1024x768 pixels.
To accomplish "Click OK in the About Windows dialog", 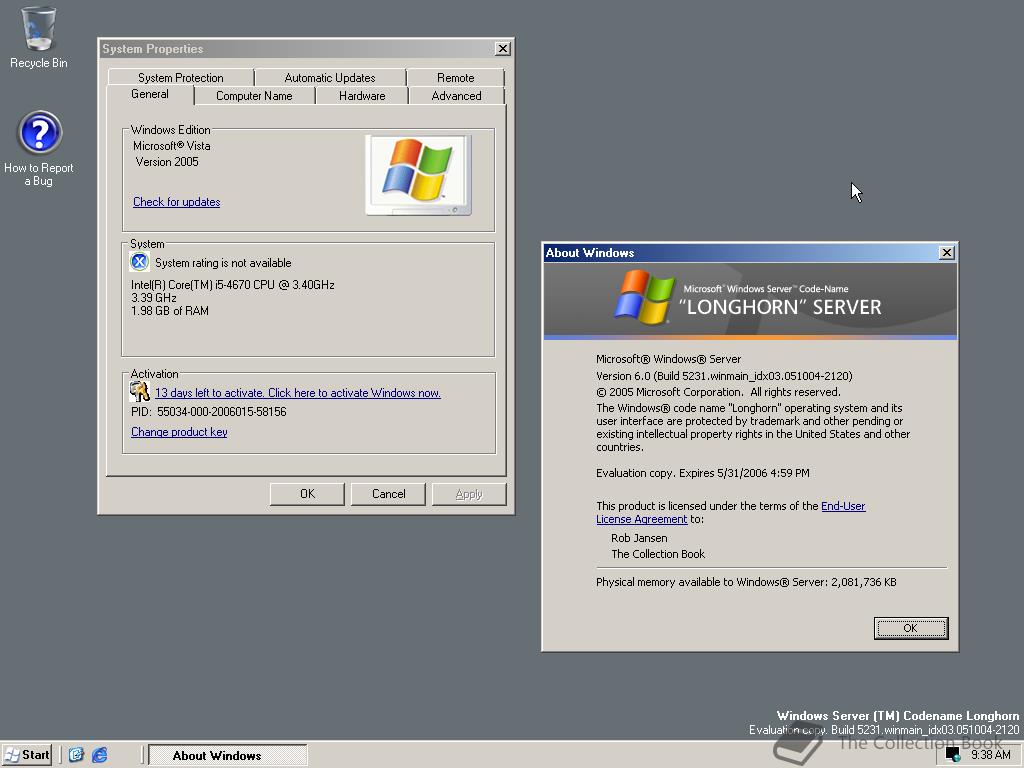I will [910, 628].
